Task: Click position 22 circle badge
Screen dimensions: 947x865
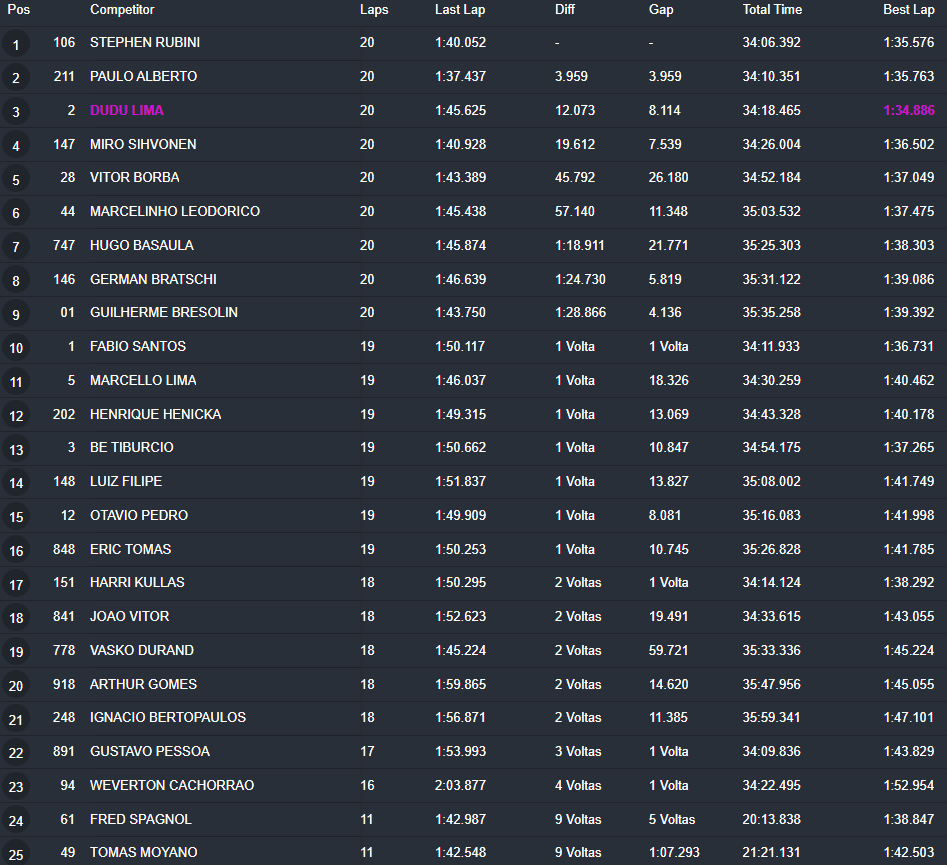Action: [16, 753]
